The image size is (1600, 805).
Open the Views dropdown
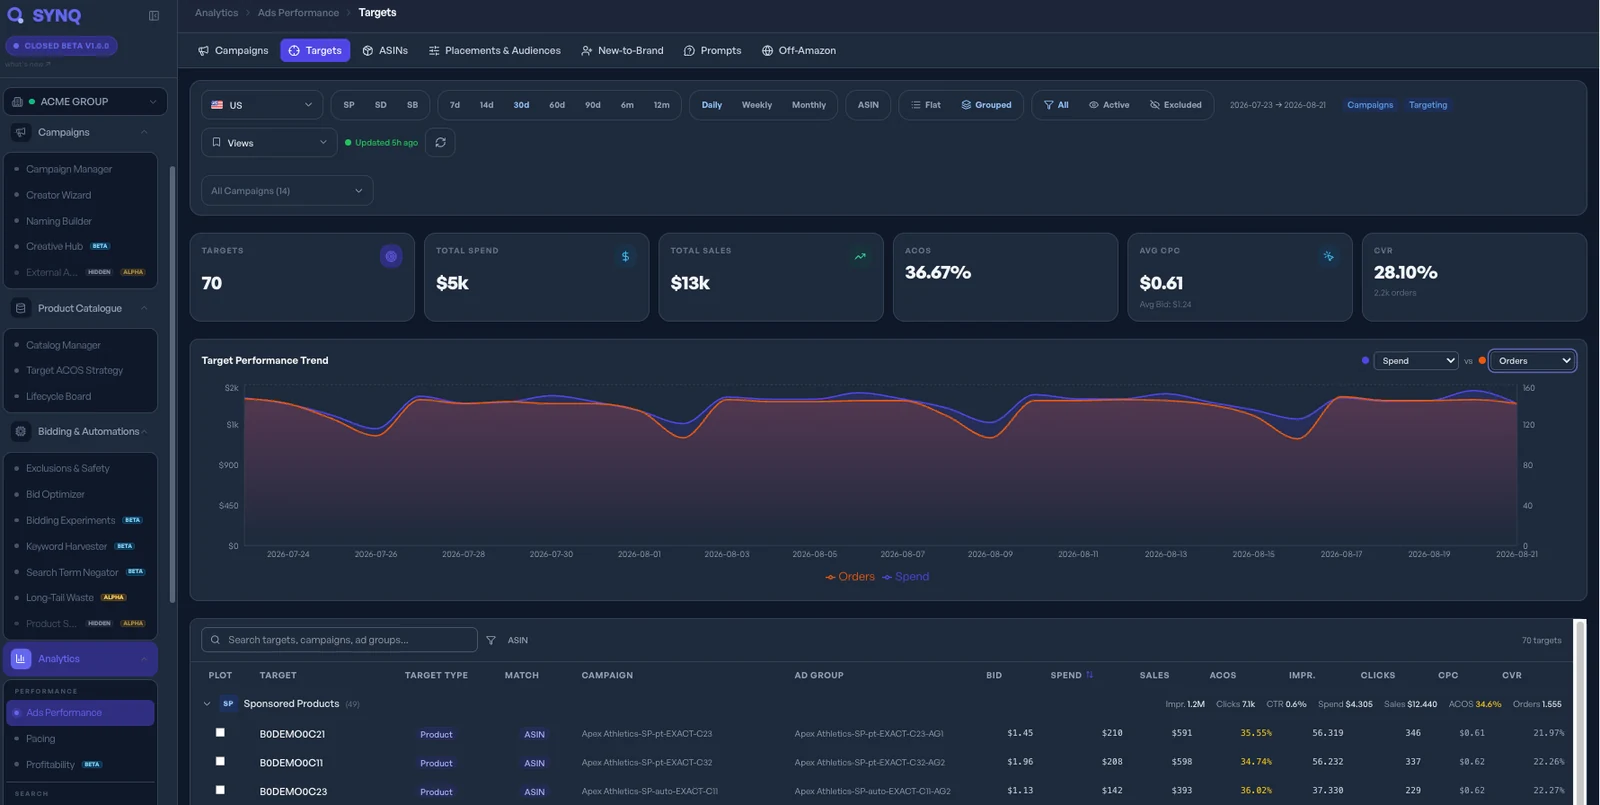(x=269, y=143)
